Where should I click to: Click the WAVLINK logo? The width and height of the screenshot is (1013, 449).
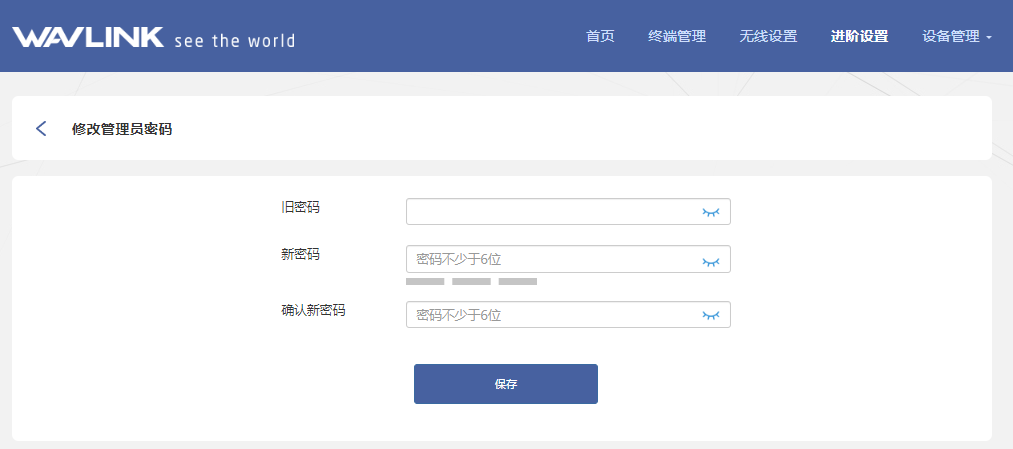pyautogui.click(x=88, y=38)
